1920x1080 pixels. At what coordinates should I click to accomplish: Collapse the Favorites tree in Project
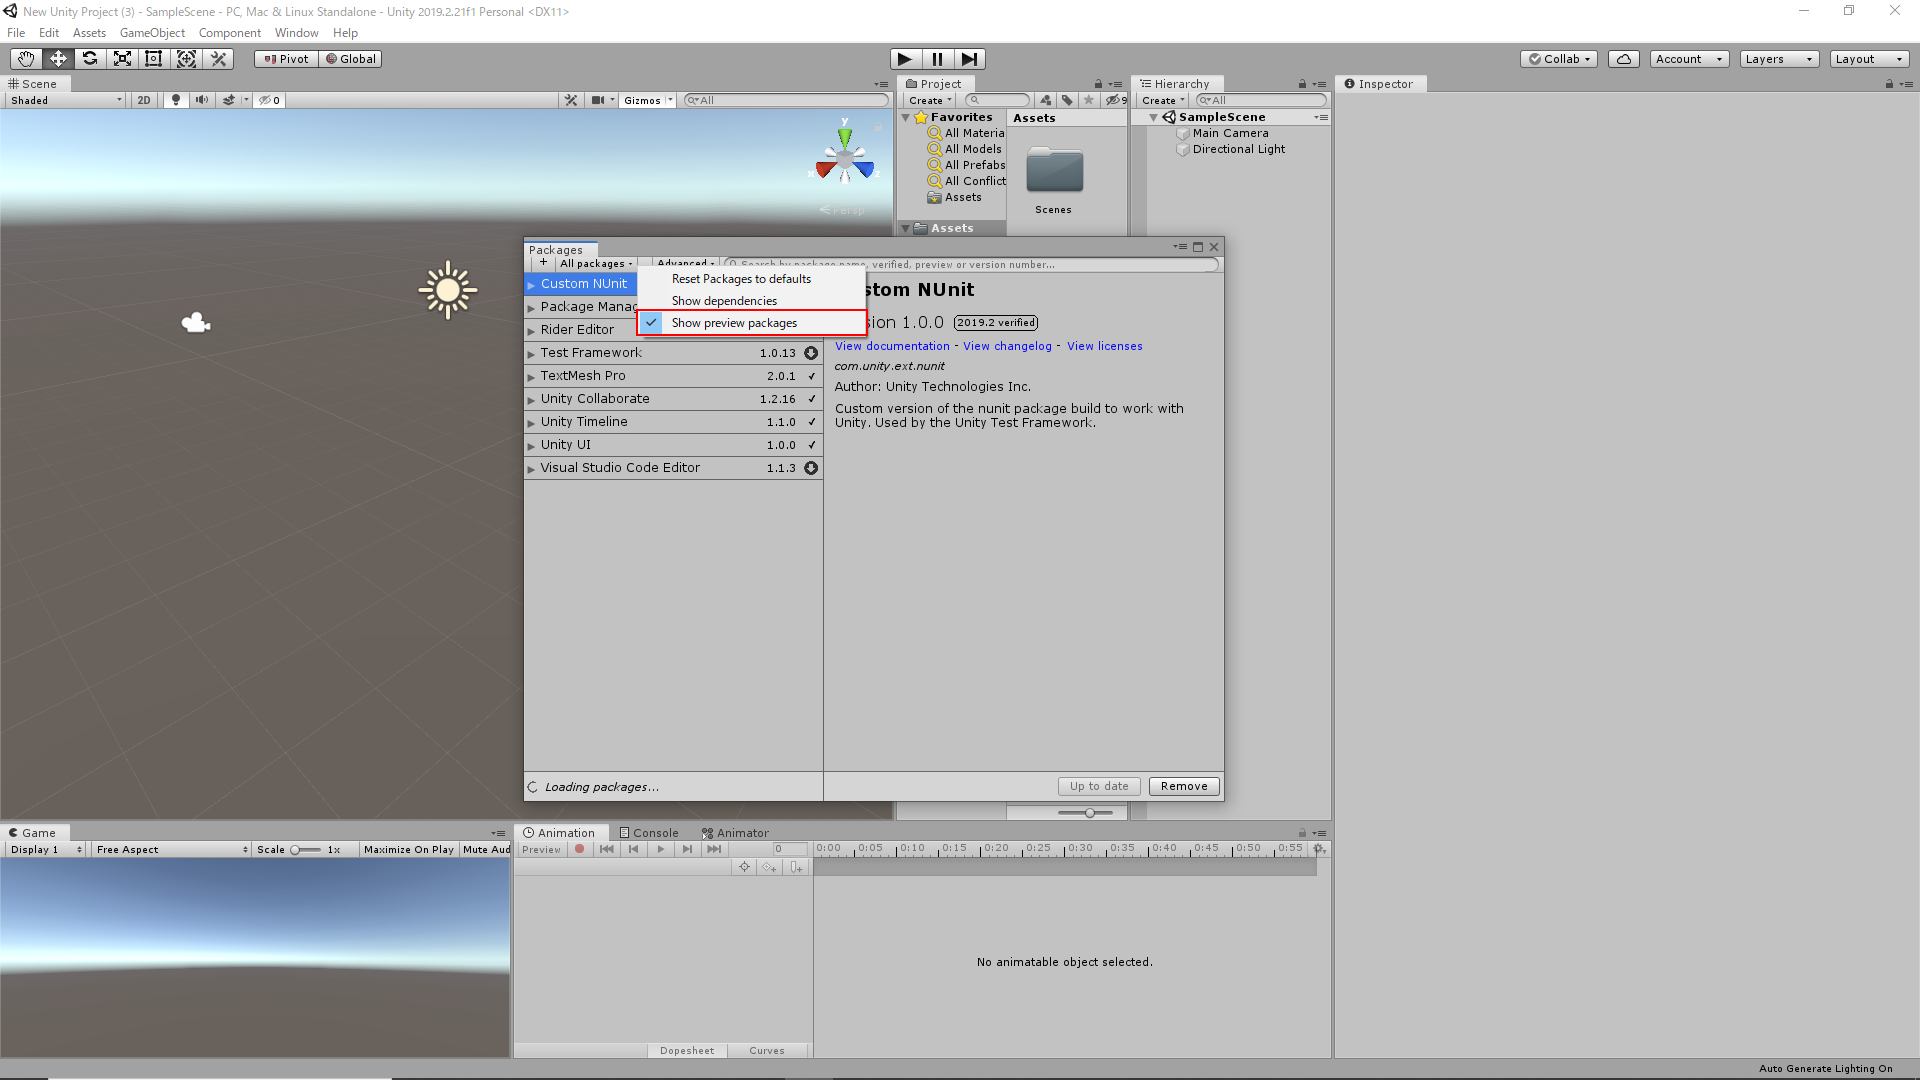[906, 117]
